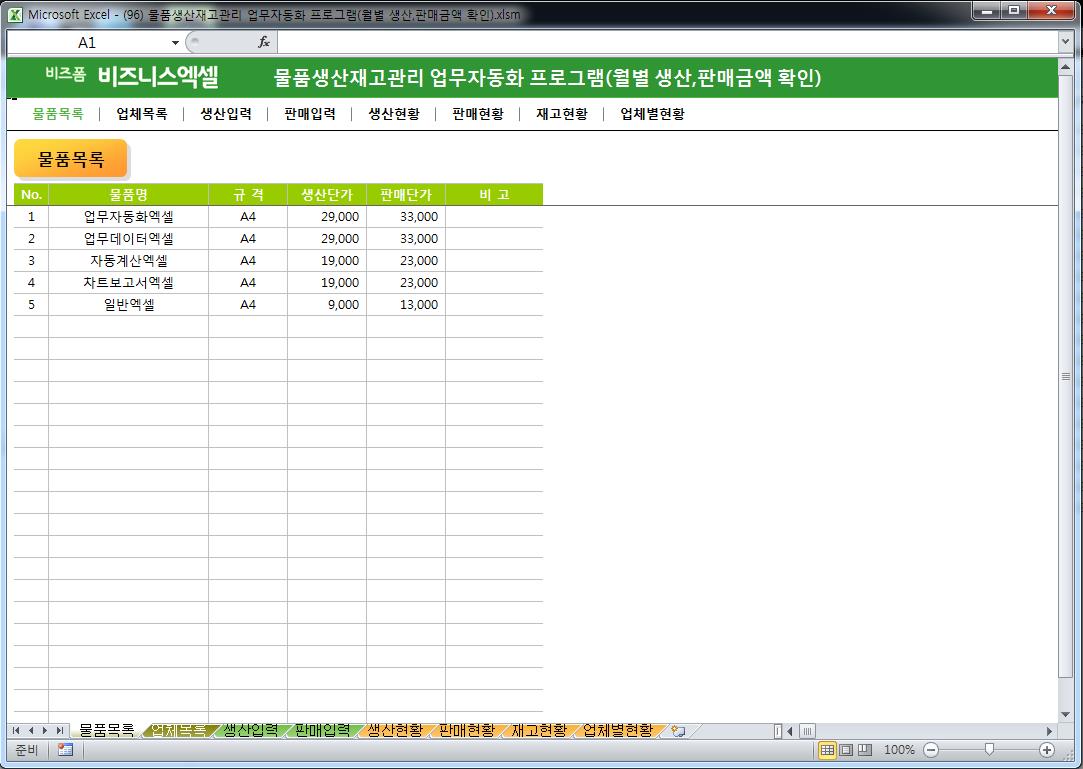The width and height of the screenshot is (1083, 769).
Task: Click the zoom in plus button
Action: pyautogui.click(x=1047, y=750)
